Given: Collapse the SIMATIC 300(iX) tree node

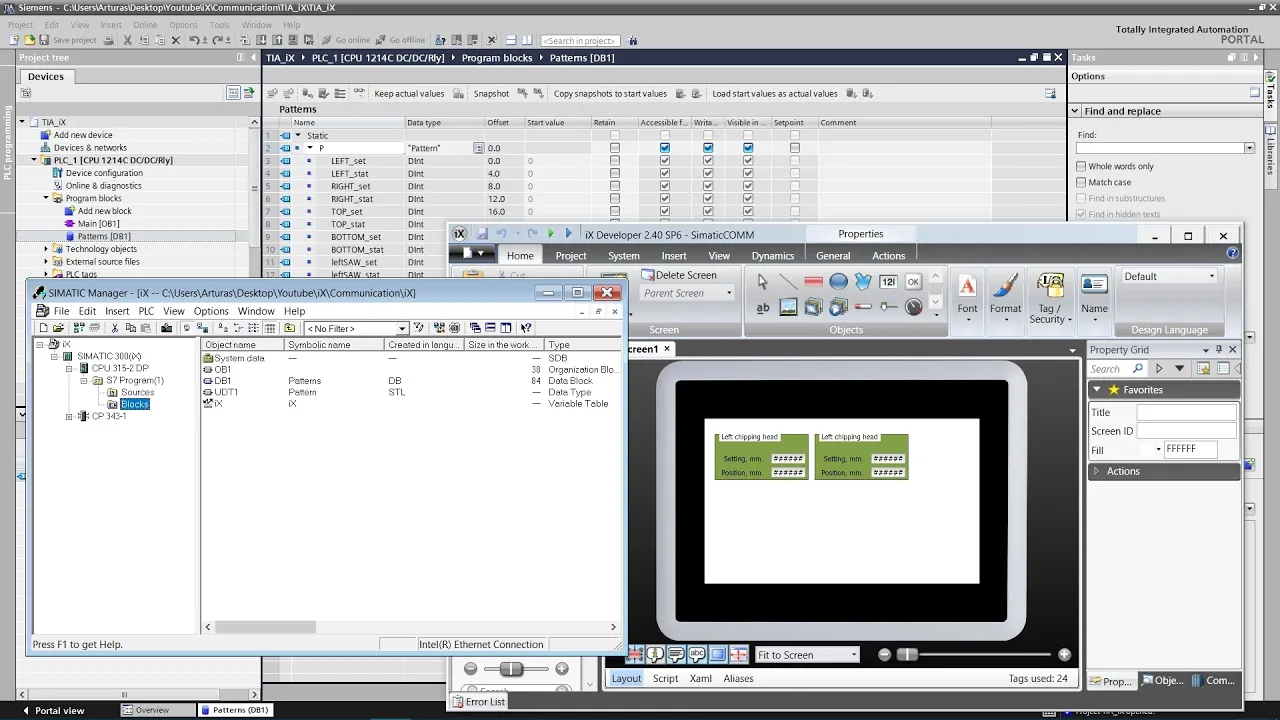Looking at the screenshot, I should click(55, 357).
